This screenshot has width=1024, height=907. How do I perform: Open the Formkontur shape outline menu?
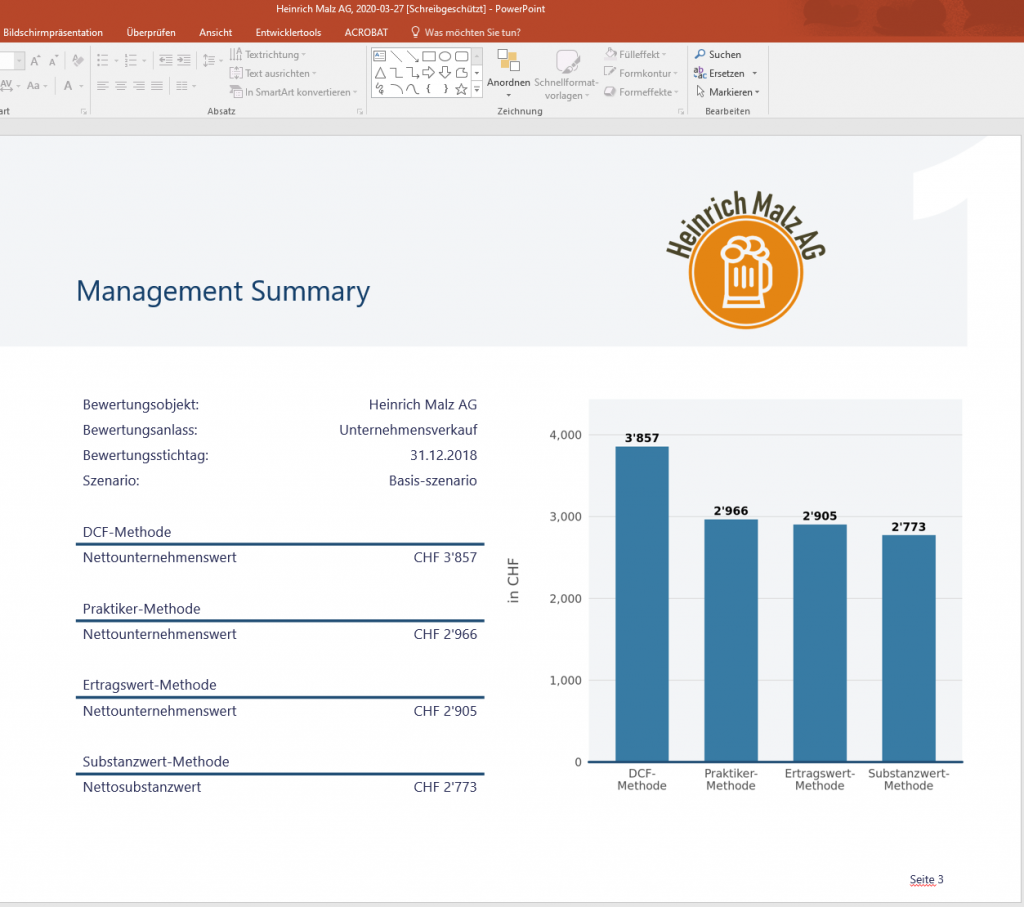[641, 73]
